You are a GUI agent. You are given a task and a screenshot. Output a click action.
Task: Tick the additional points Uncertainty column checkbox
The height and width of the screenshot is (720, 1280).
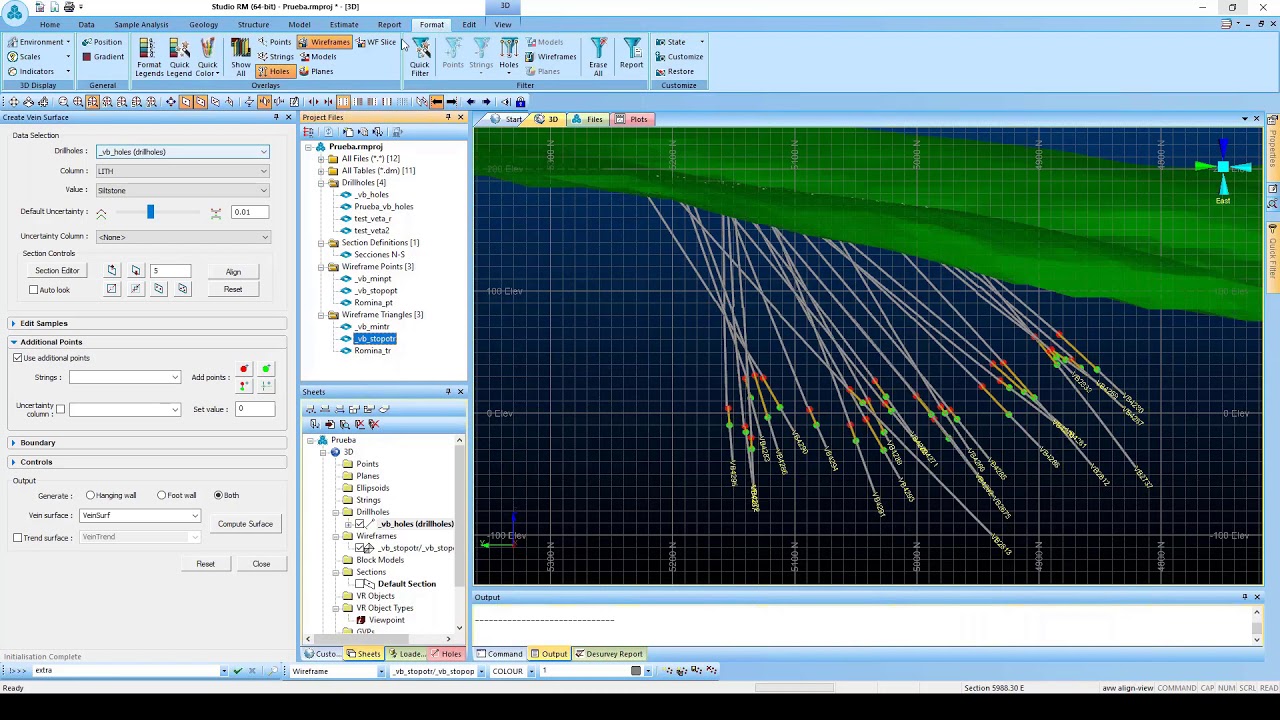coord(60,409)
